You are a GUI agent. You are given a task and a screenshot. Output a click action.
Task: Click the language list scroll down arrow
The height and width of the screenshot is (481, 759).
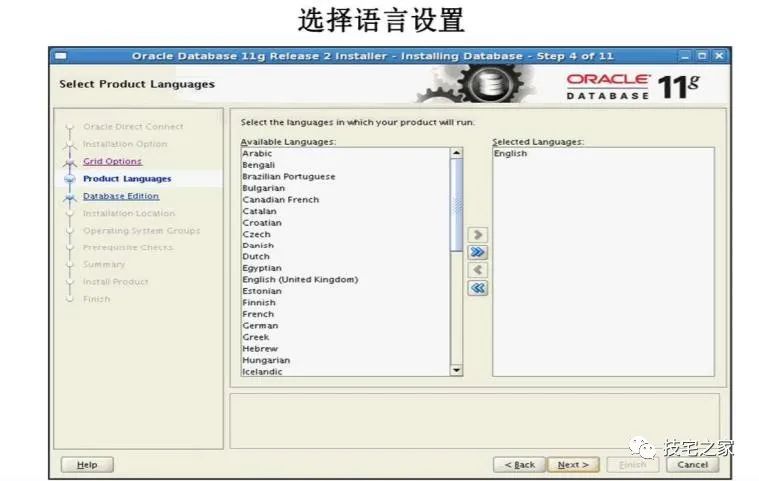[x=456, y=370]
